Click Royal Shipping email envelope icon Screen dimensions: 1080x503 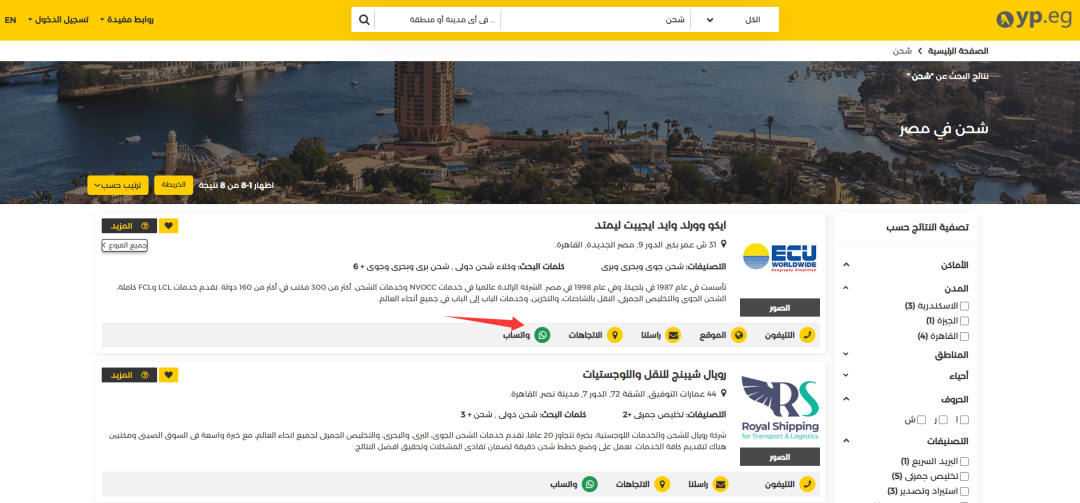click(x=720, y=484)
